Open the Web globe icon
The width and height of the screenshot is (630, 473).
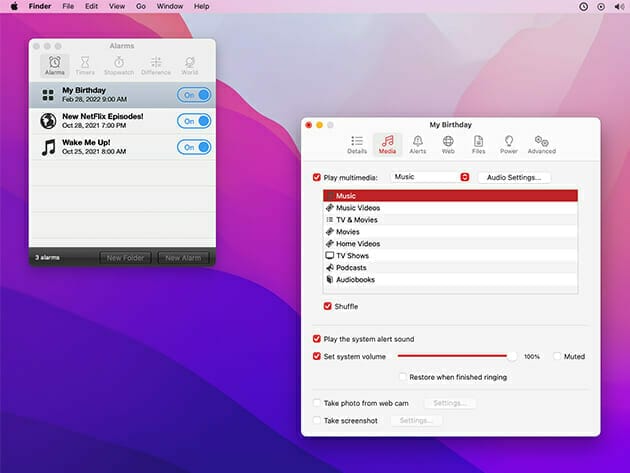click(448, 141)
